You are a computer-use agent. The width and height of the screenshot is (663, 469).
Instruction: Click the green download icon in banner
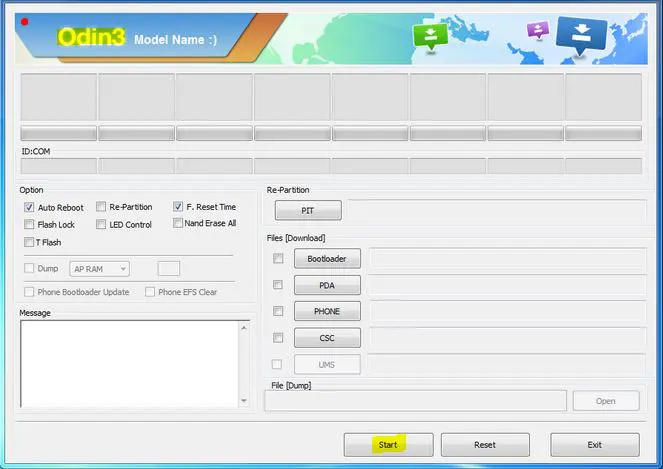coord(430,36)
